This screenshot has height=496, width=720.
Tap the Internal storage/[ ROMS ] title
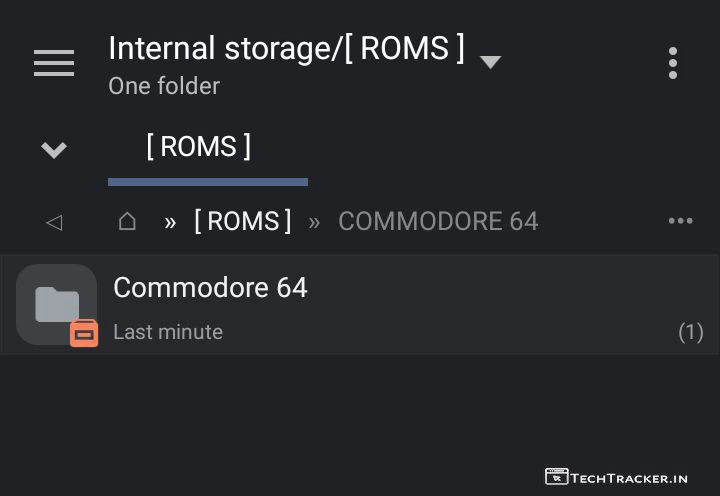point(286,48)
